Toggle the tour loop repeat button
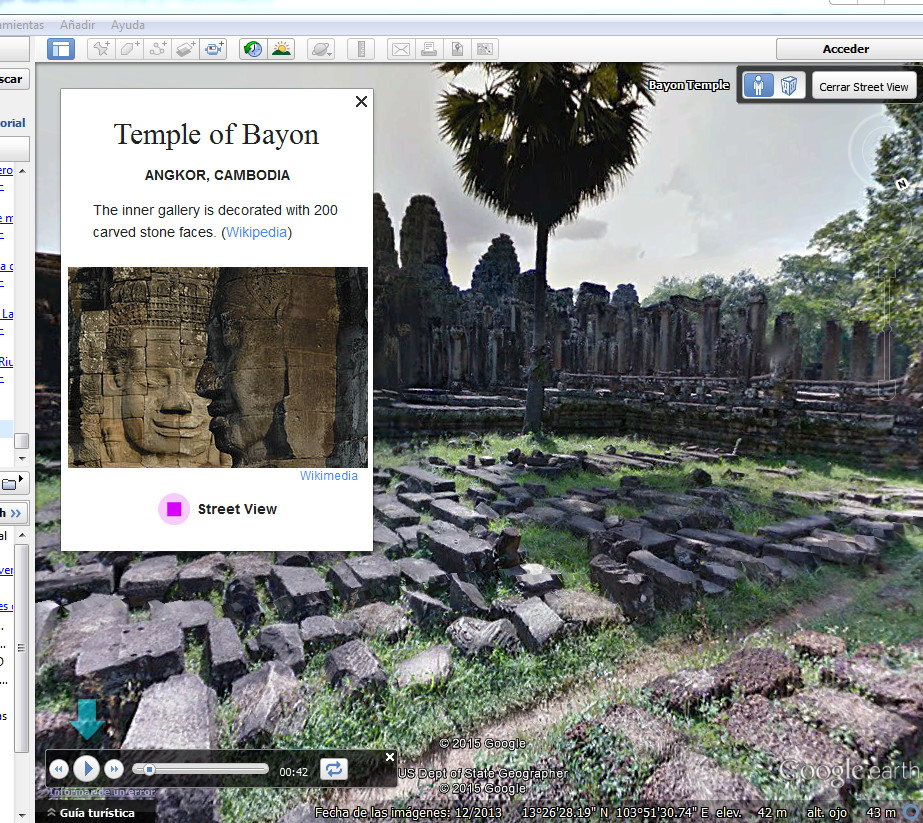The image size is (923, 823). [x=333, y=768]
